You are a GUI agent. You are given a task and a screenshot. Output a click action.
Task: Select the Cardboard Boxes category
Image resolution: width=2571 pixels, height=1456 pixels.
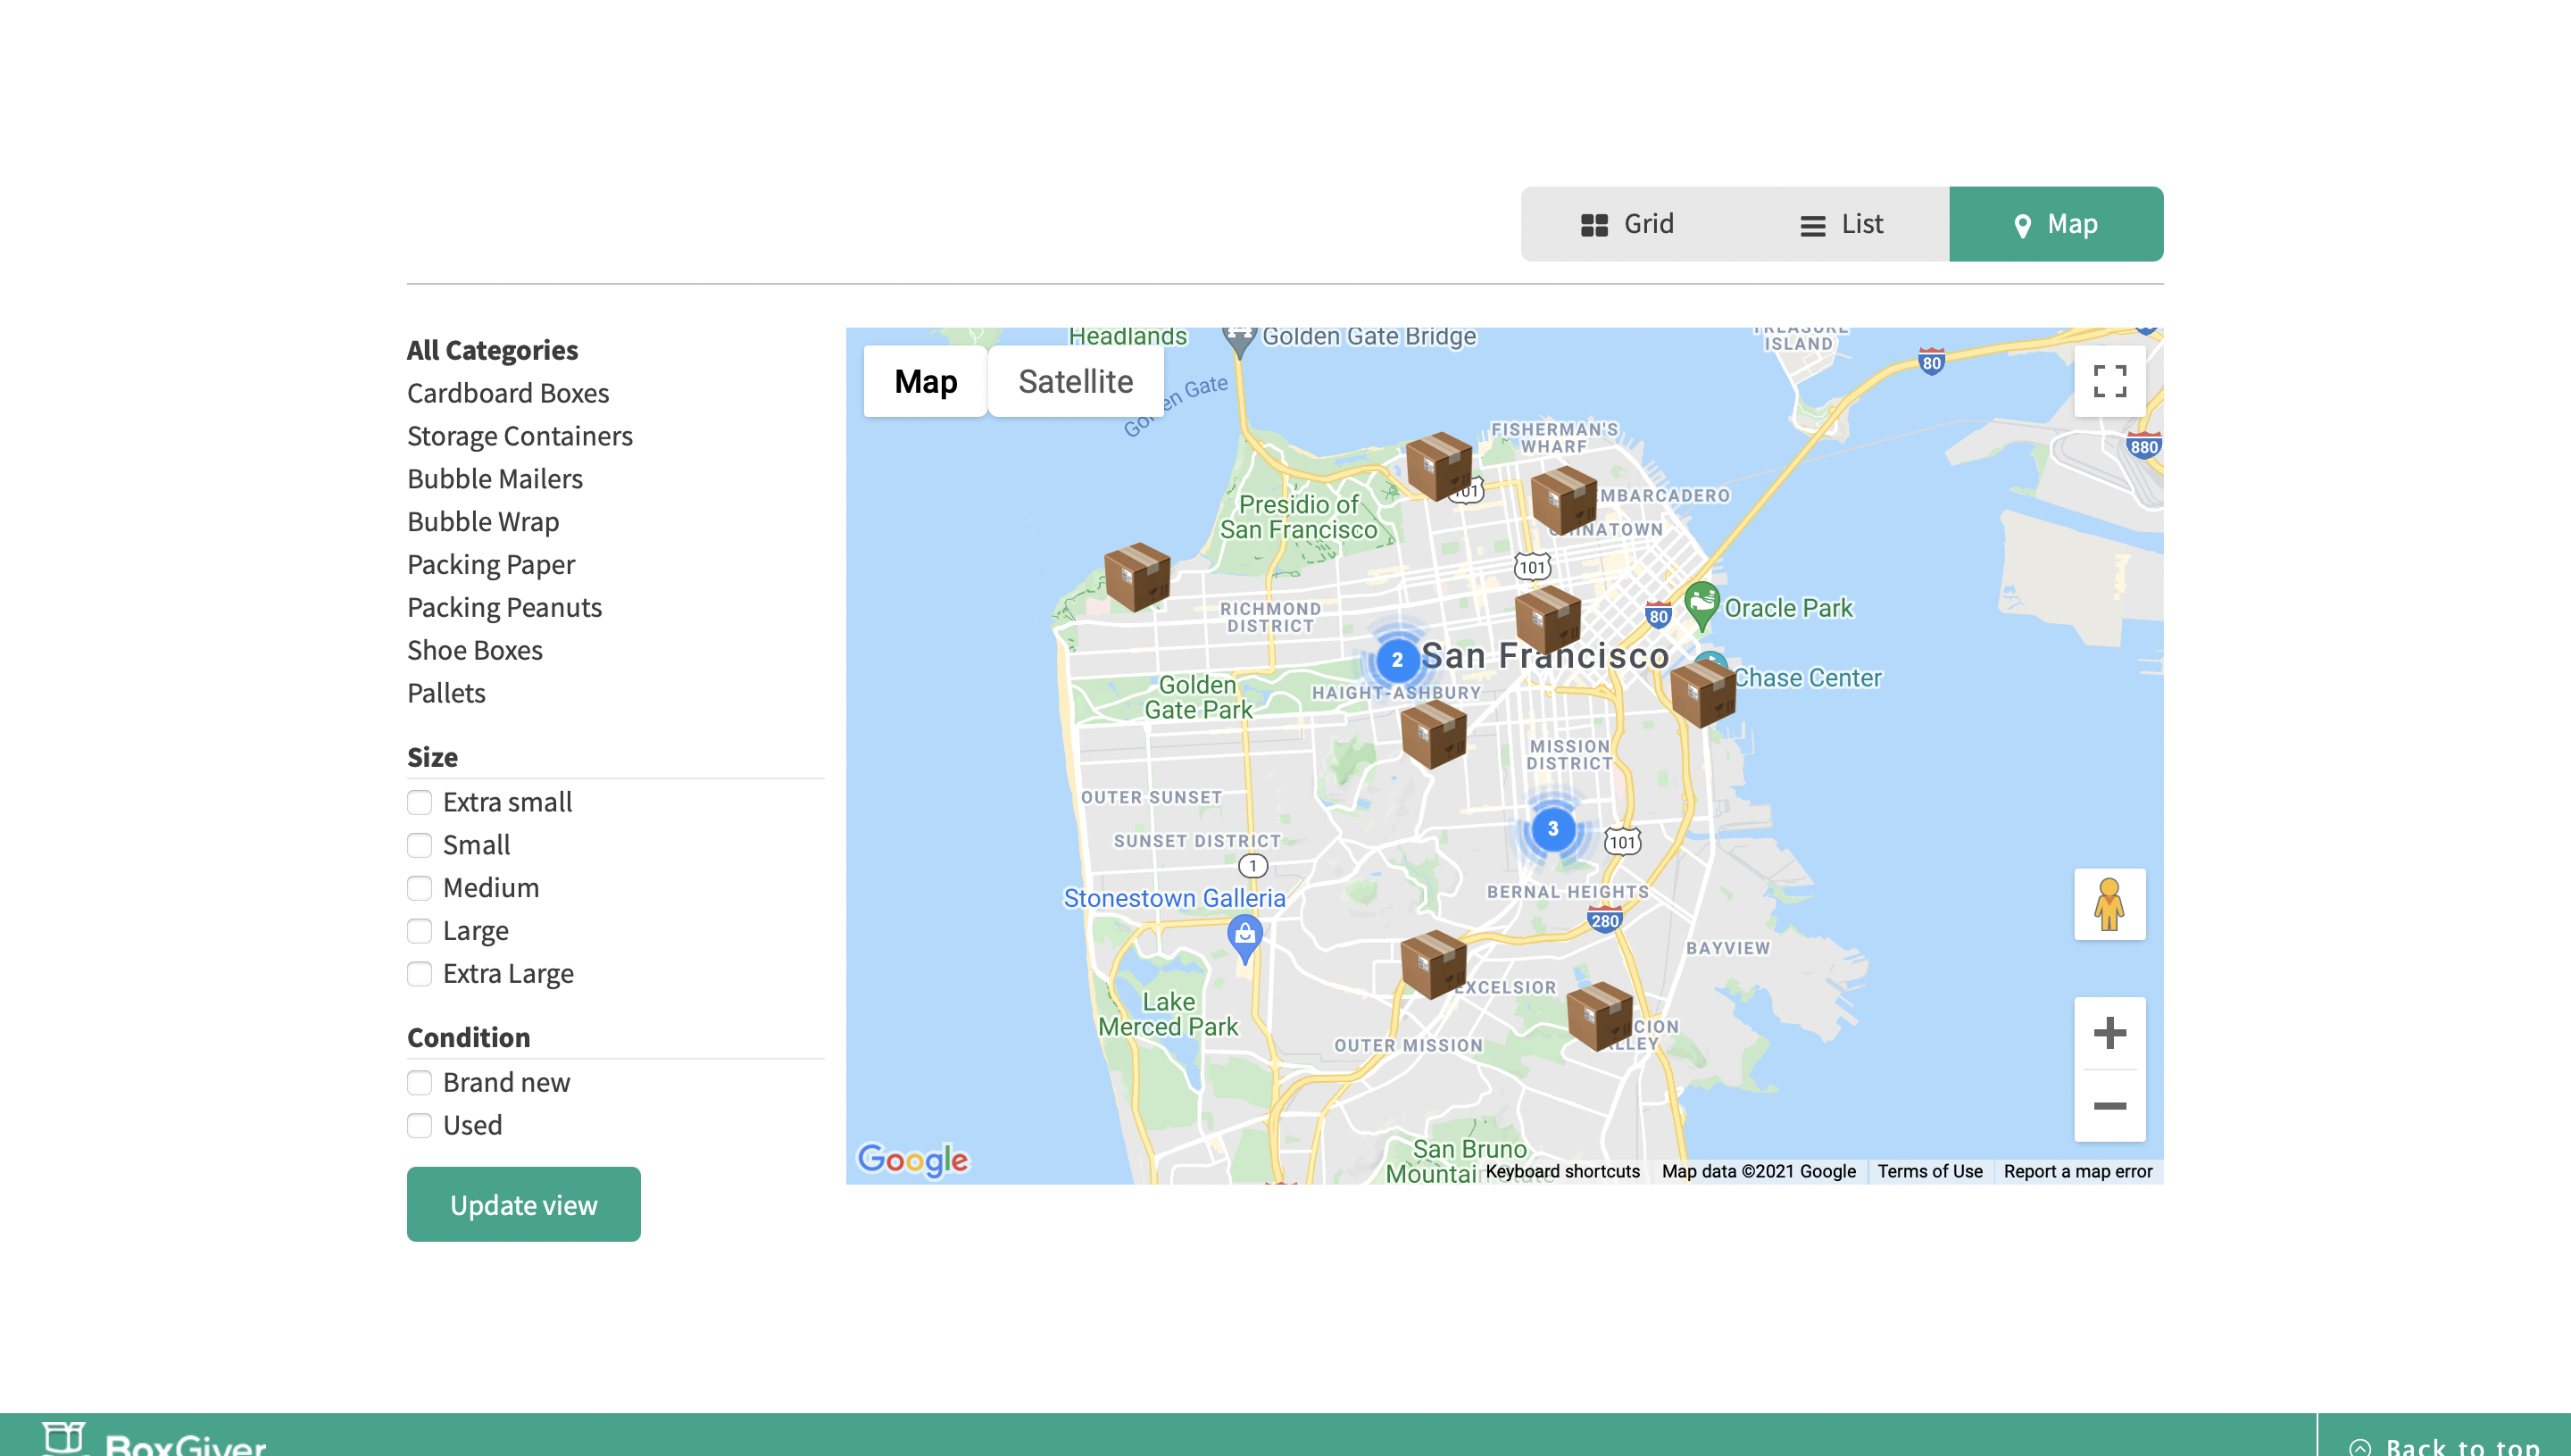tap(508, 393)
